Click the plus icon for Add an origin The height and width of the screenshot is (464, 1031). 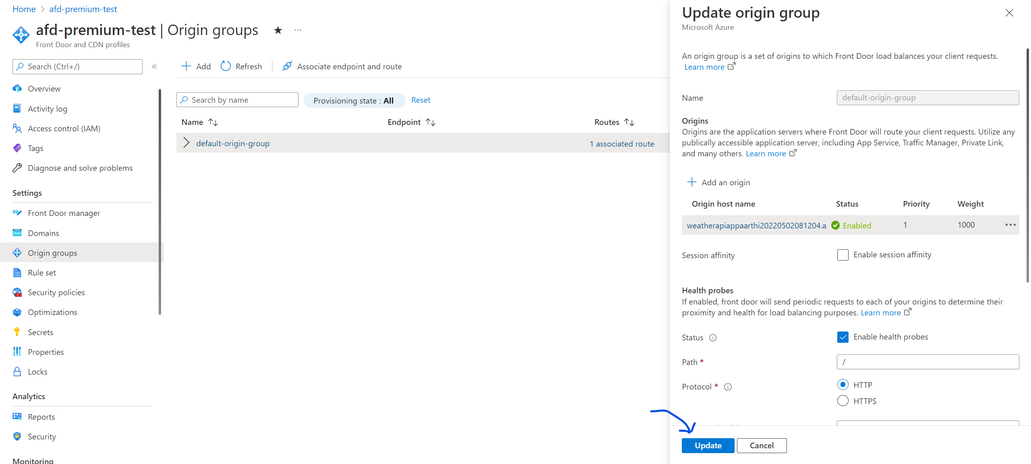pyautogui.click(x=692, y=182)
